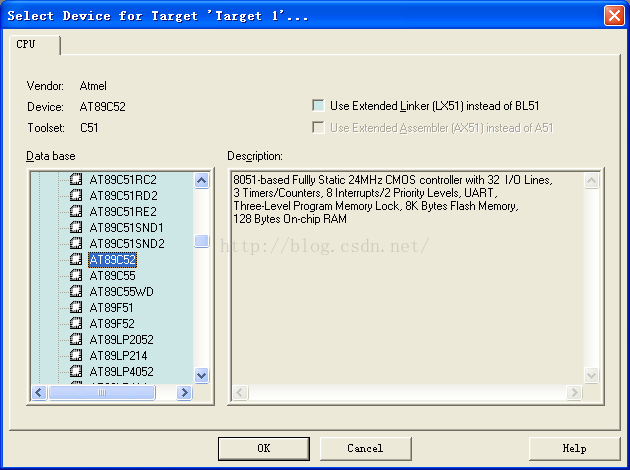Screen dimensions: 630x470
Task: Open Help for device selection
Action: click(x=574, y=449)
